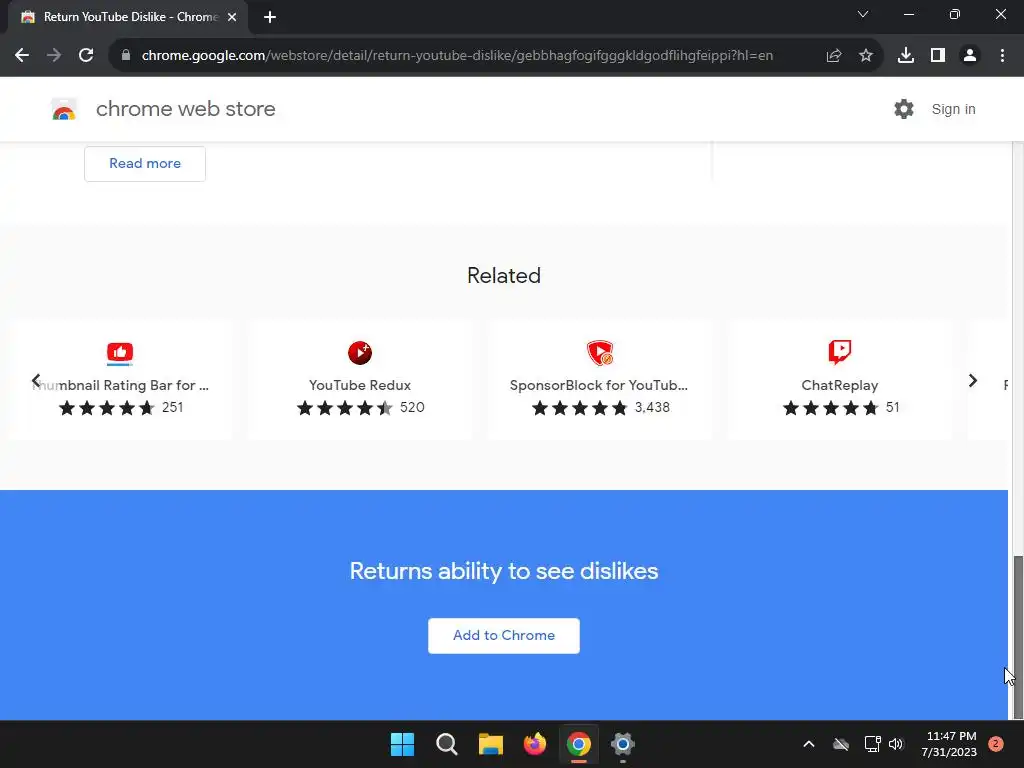Viewport: 1024px width, 768px height.
Task: Click Chrome icon in the taskbar
Action: pos(579,744)
